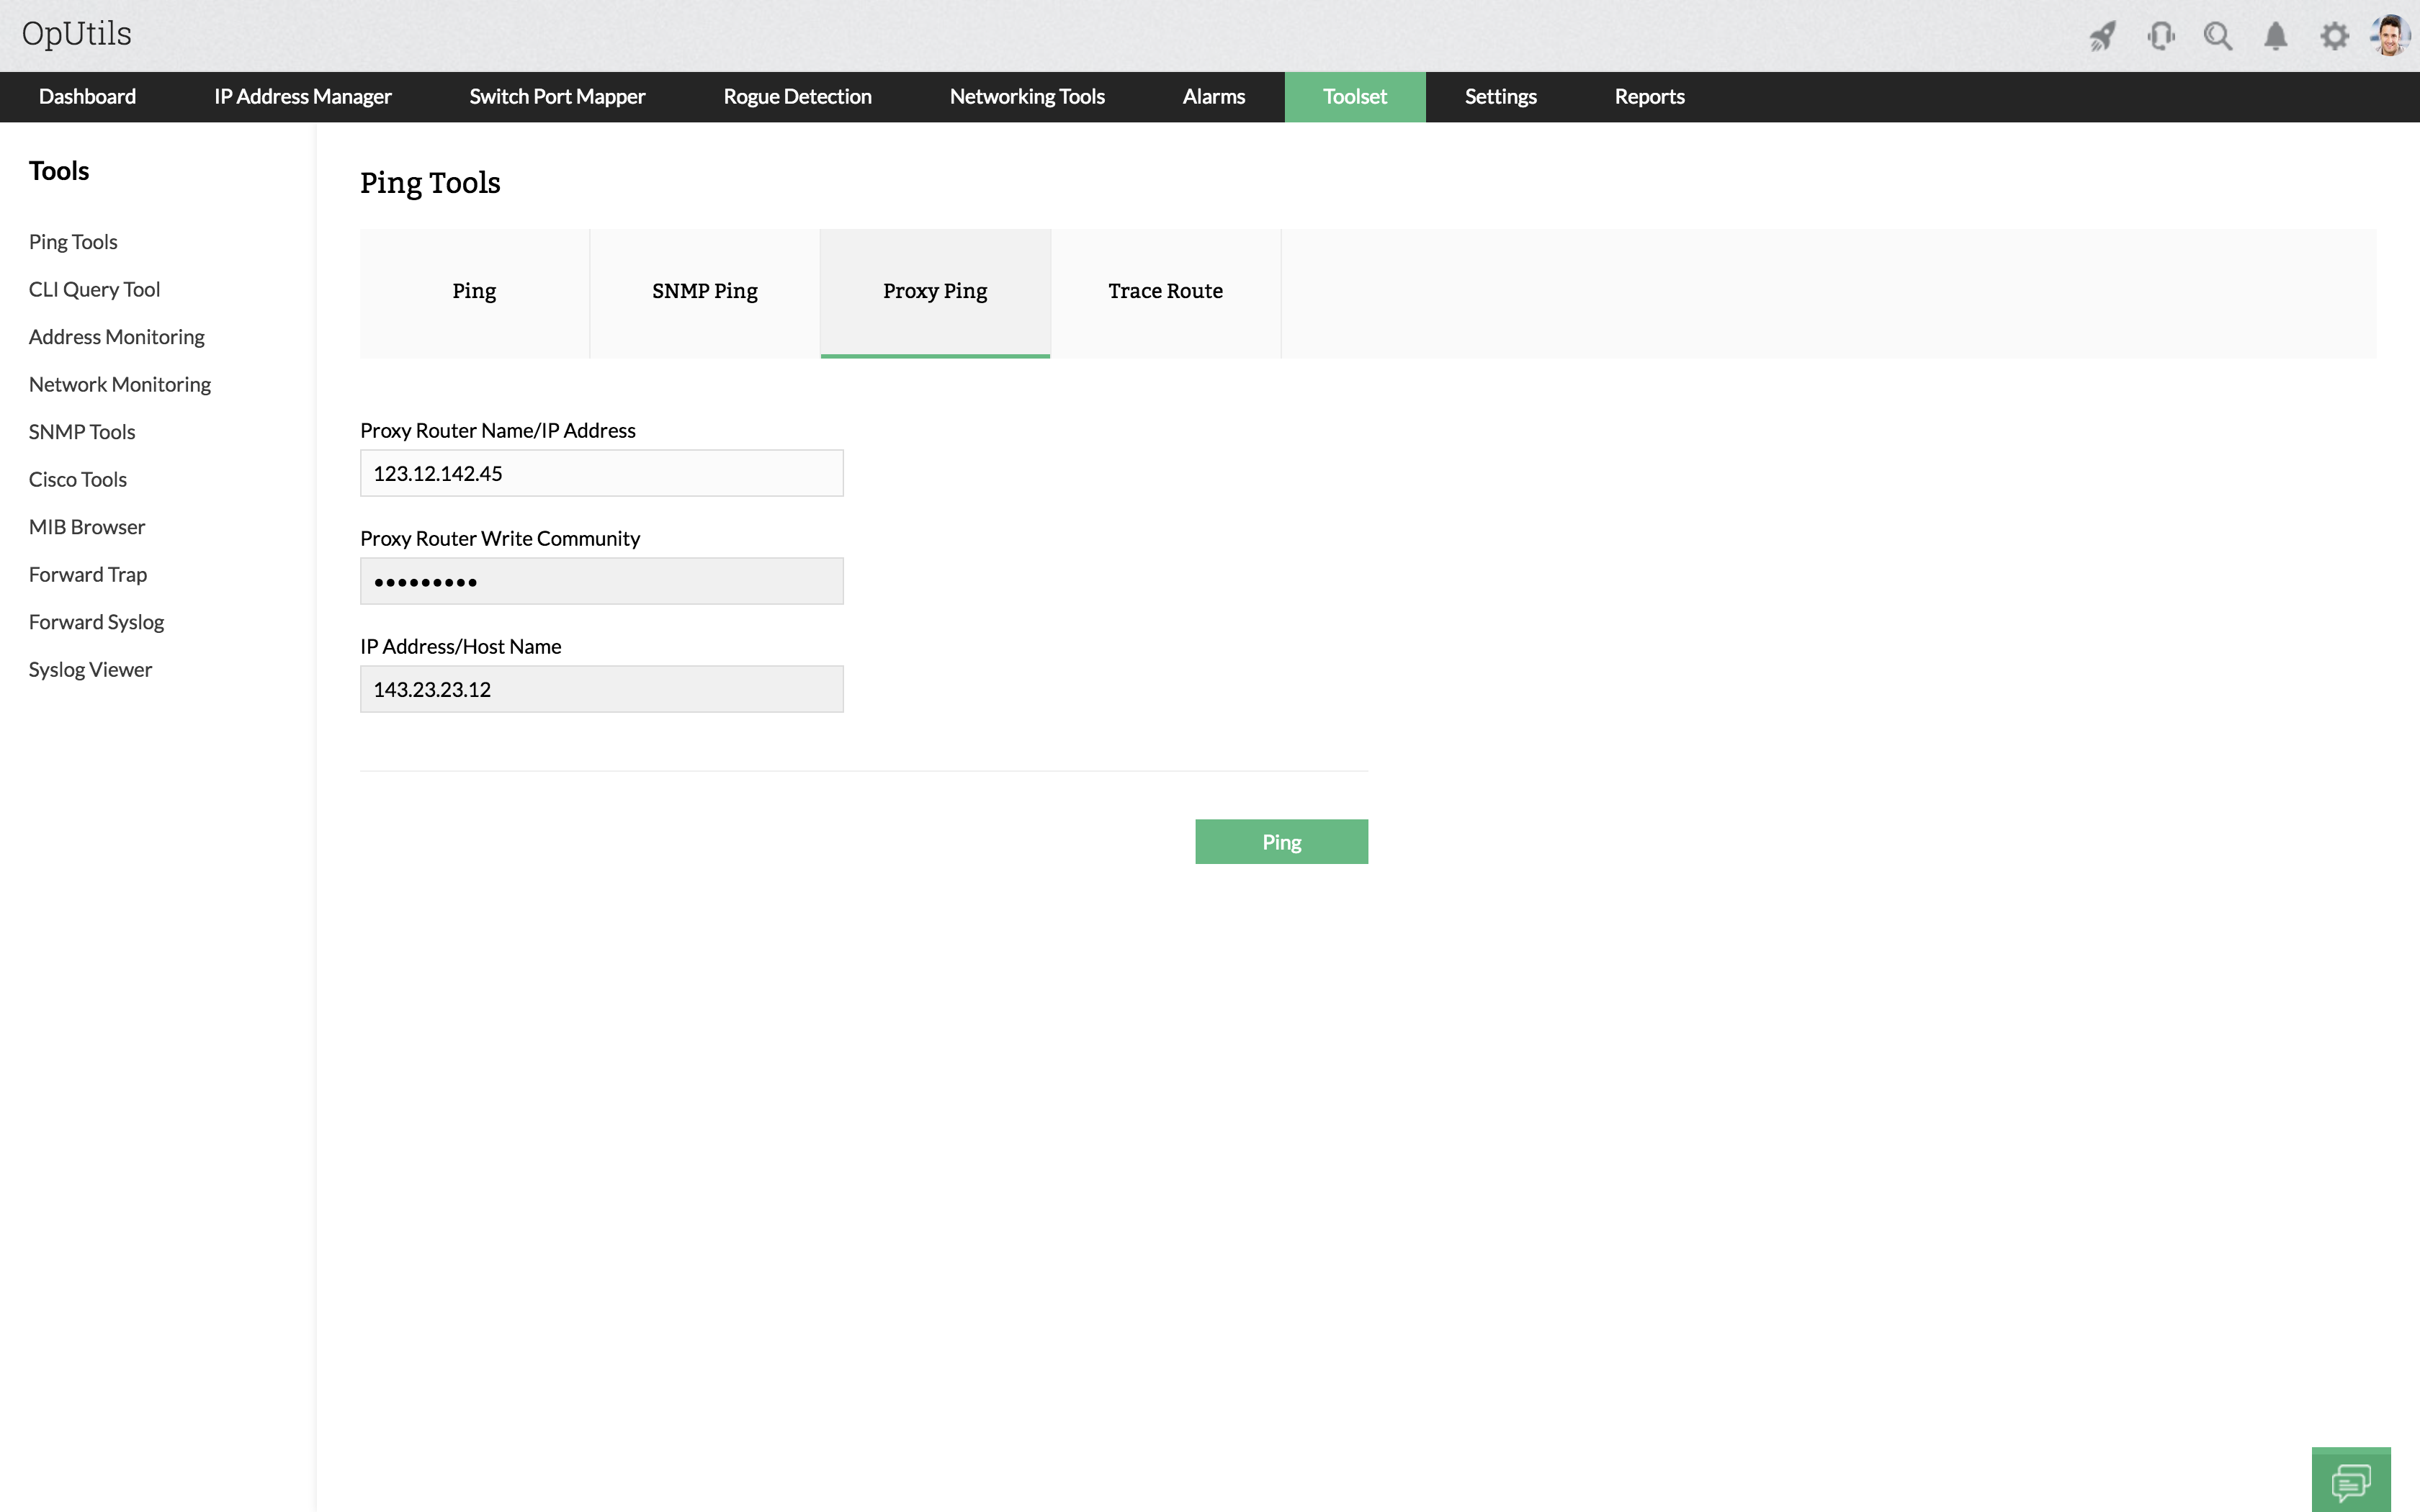The width and height of the screenshot is (2420, 1512).
Task: Select the Trace Route tab
Action: 1165,291
